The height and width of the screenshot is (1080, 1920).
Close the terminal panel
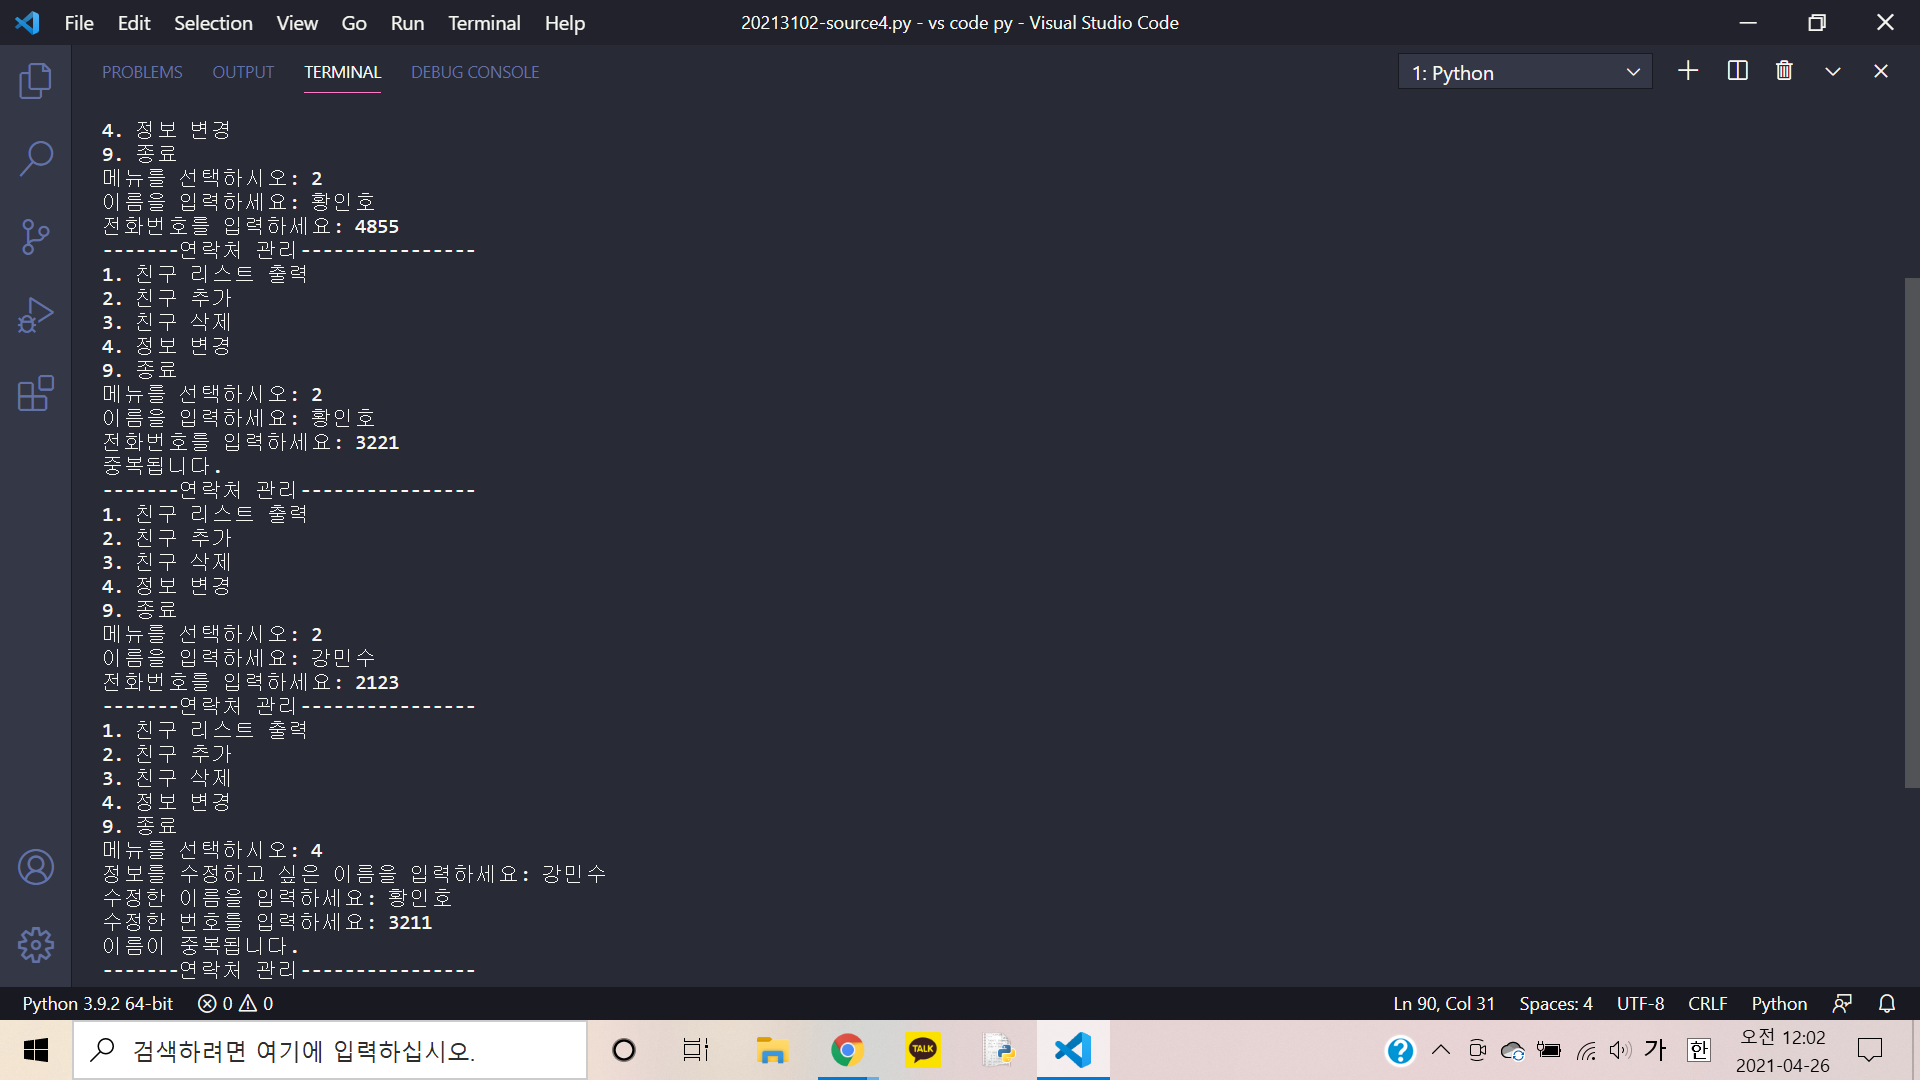(x=1881, y=71)
